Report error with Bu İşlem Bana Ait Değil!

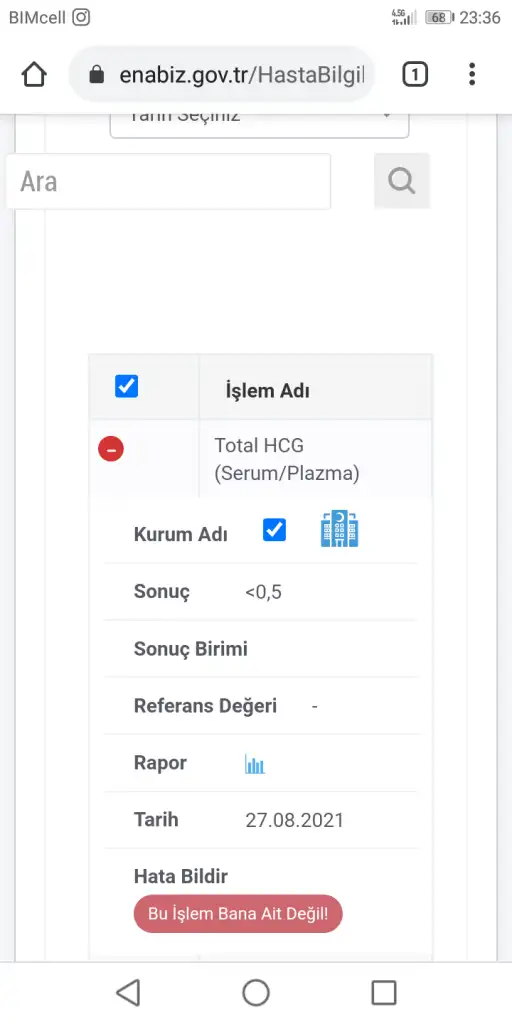(x=238, y=913)
